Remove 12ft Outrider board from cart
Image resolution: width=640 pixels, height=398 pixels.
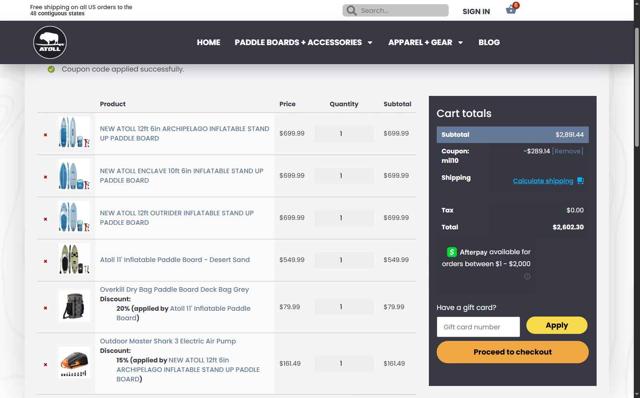click(x=45, y=219)
